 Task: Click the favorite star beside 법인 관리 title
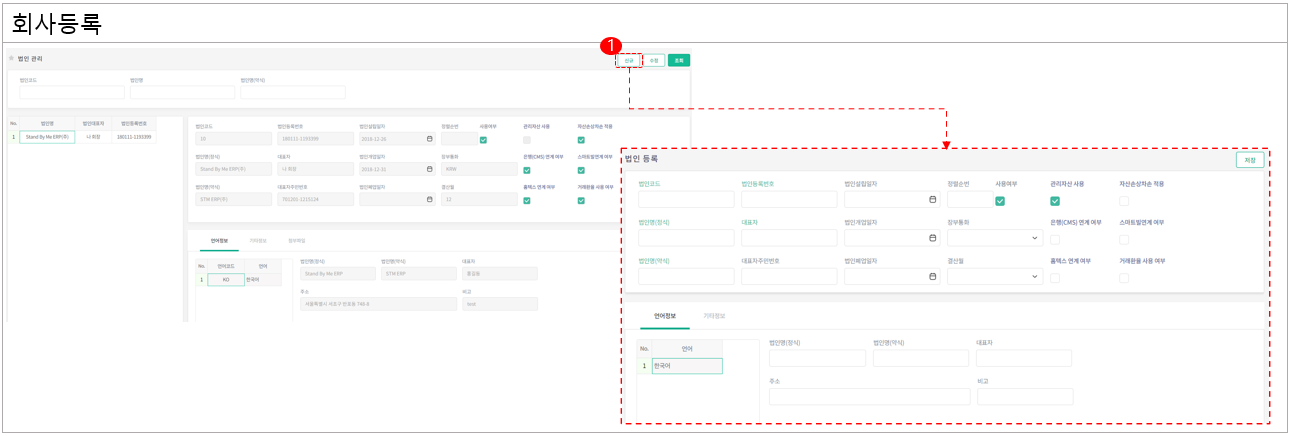12,59
